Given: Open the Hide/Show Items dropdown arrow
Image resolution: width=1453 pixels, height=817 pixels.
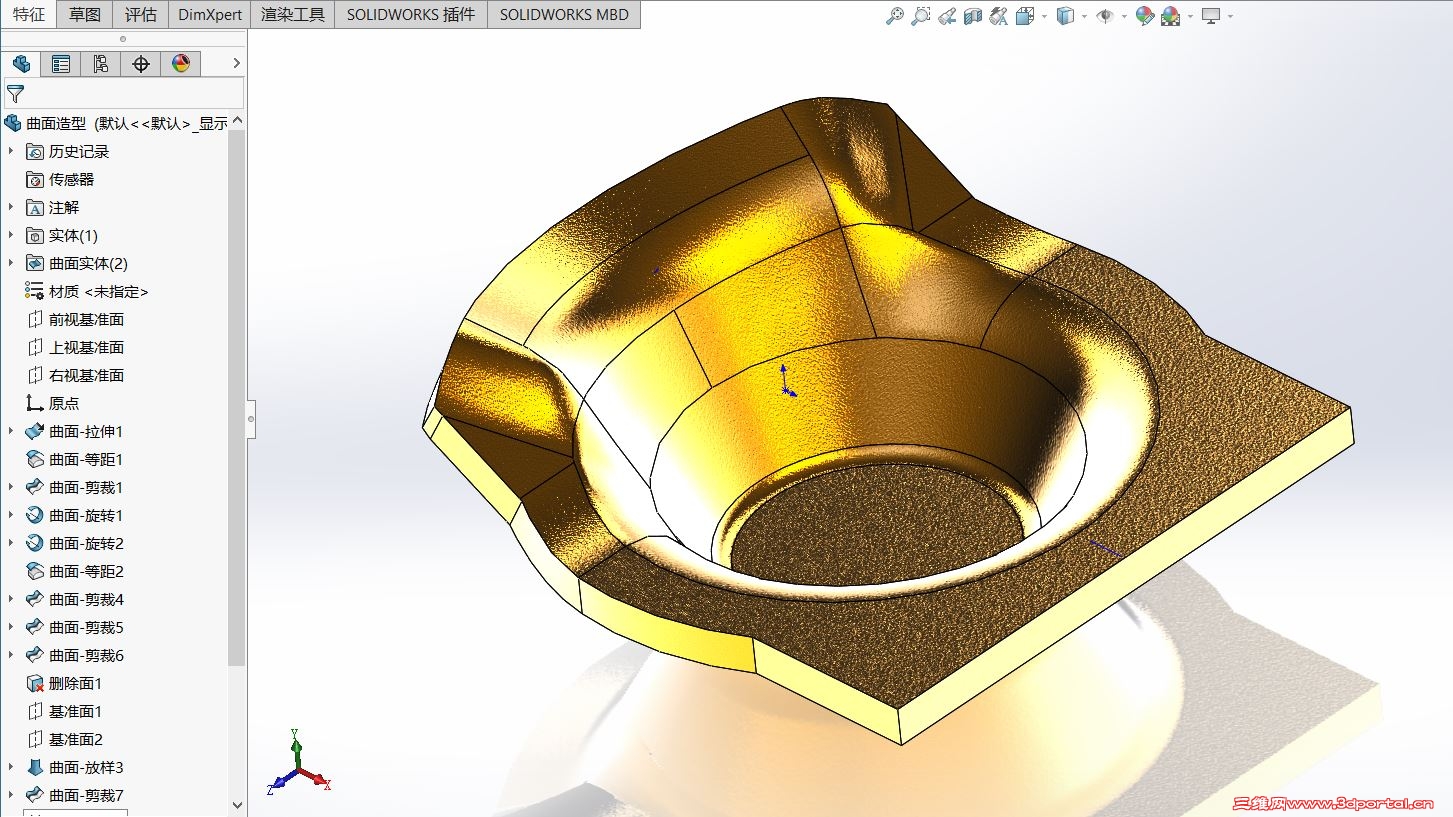Looking at the screenshot, I should (1124, 16).
